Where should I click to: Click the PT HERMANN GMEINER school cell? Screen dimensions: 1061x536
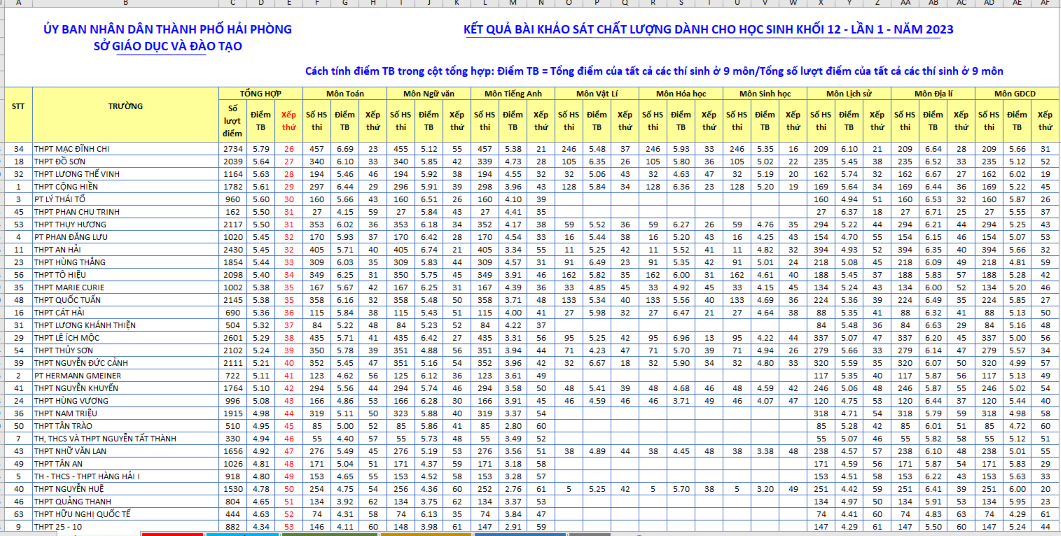tap(76, 375)
